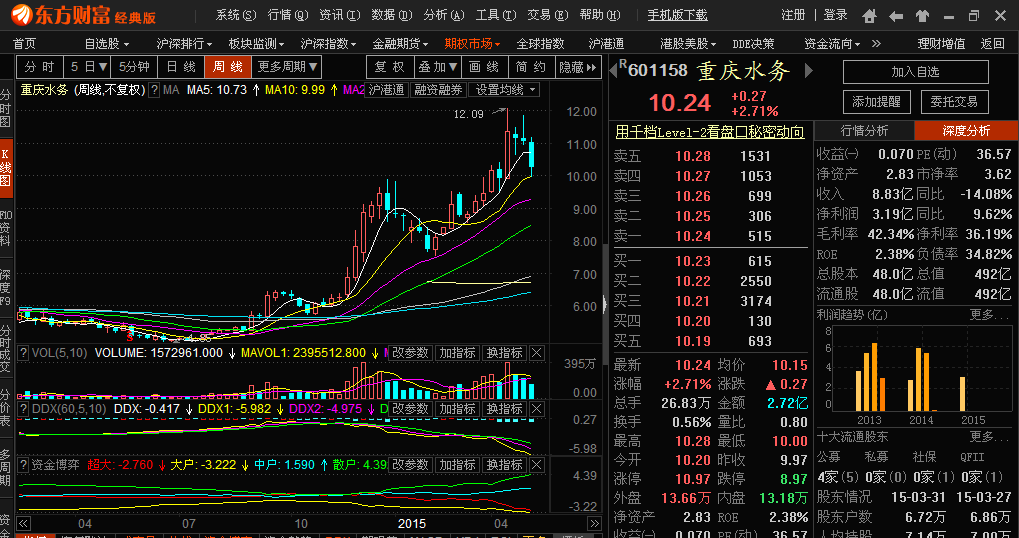Image resolution: width=1019 pixels, height=538 pixels.
Task: Click 加入自选 button
Action: click(916, 72)
